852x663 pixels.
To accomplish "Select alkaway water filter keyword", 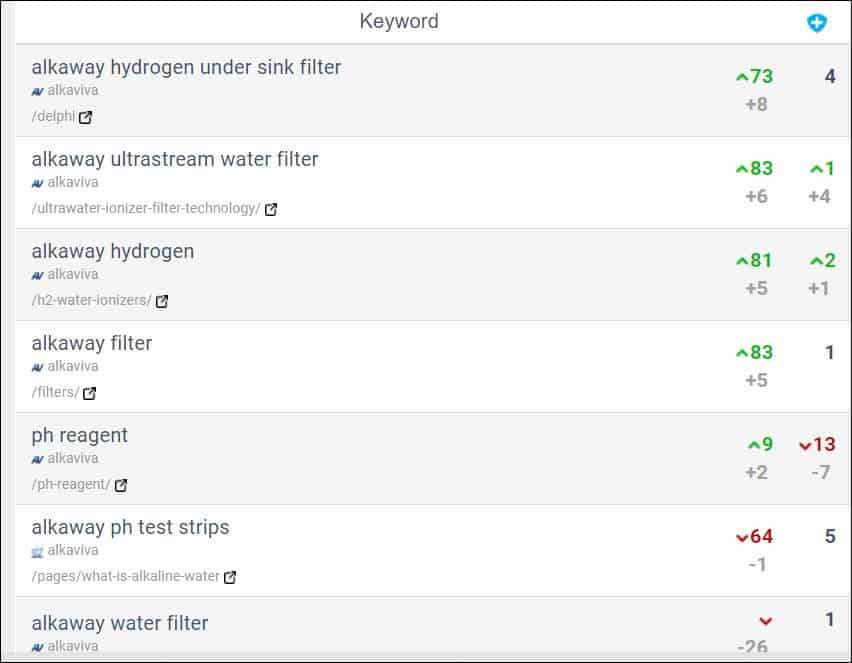I will 120,623.
